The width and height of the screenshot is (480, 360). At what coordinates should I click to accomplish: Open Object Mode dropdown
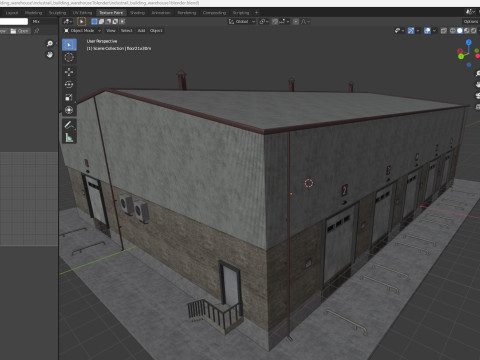82,31
